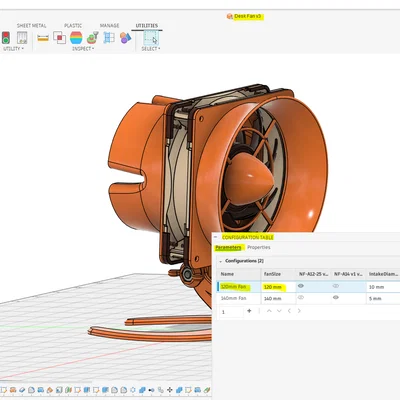Click the colored shapes Inspect icon
400x400 pixels.
(125, 38)
